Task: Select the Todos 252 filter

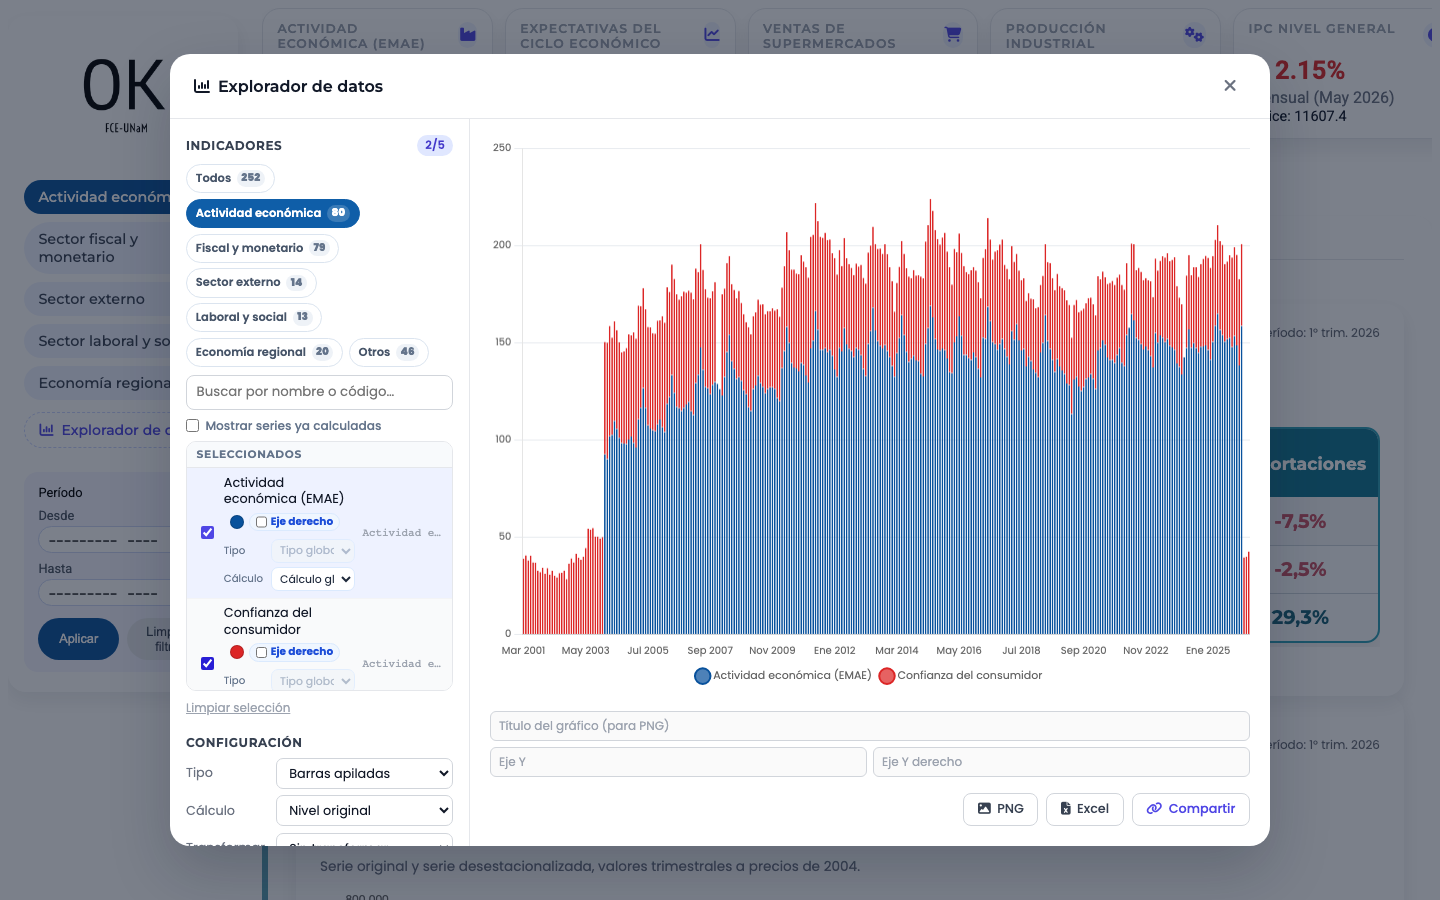Action: [230, 178]
